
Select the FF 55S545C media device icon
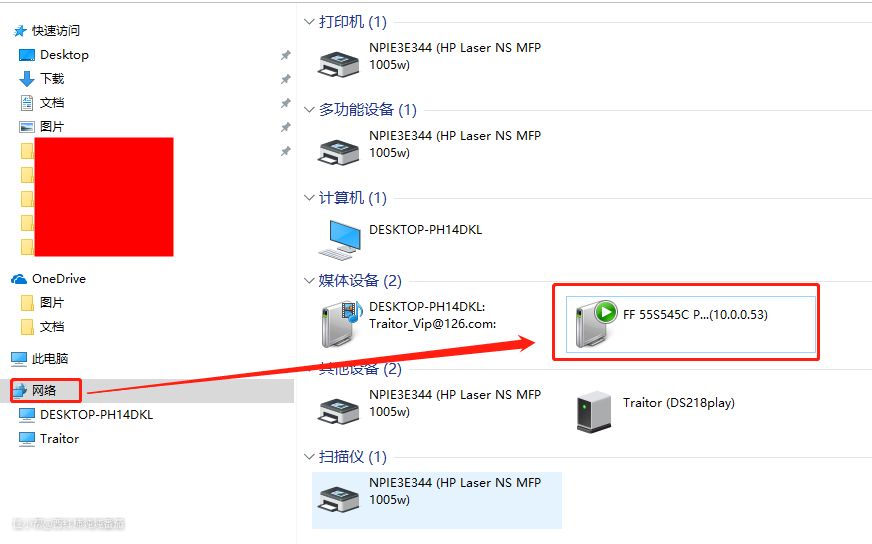coord(596,324)
